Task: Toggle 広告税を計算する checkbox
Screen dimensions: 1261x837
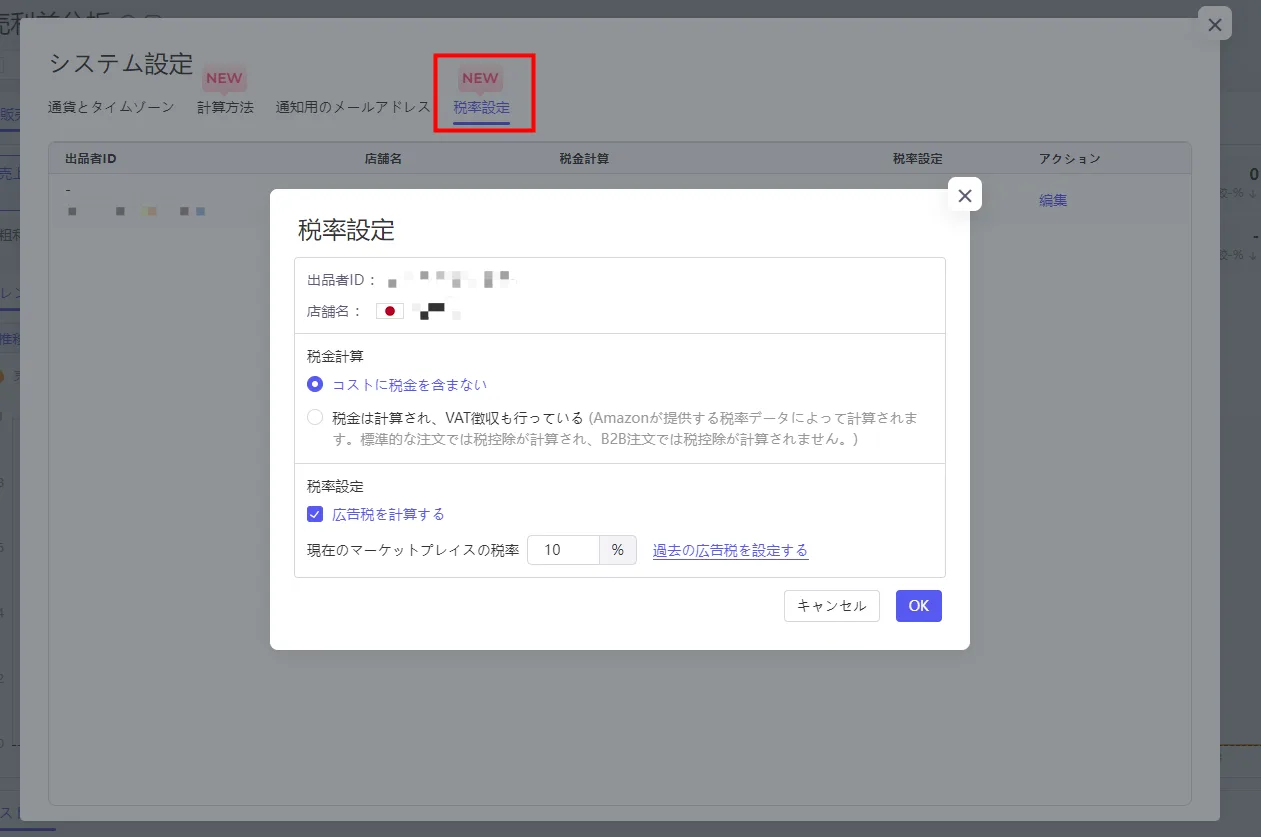Action: coord(315,514)
